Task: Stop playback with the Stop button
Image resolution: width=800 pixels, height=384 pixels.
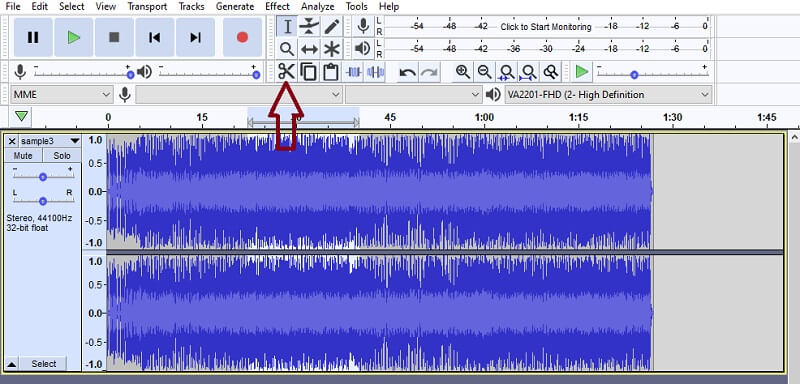Action: coord(114,37)
